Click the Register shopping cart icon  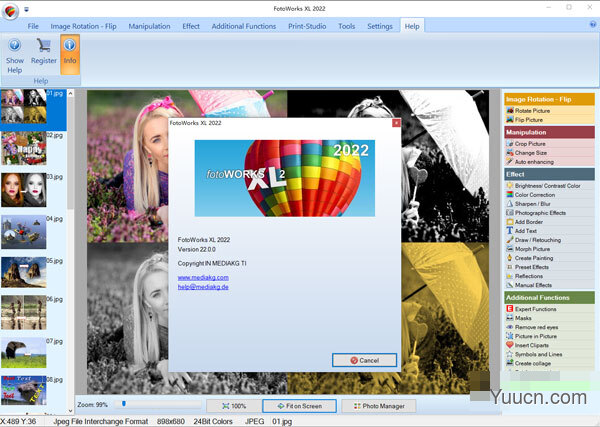(x=44, y=45)
